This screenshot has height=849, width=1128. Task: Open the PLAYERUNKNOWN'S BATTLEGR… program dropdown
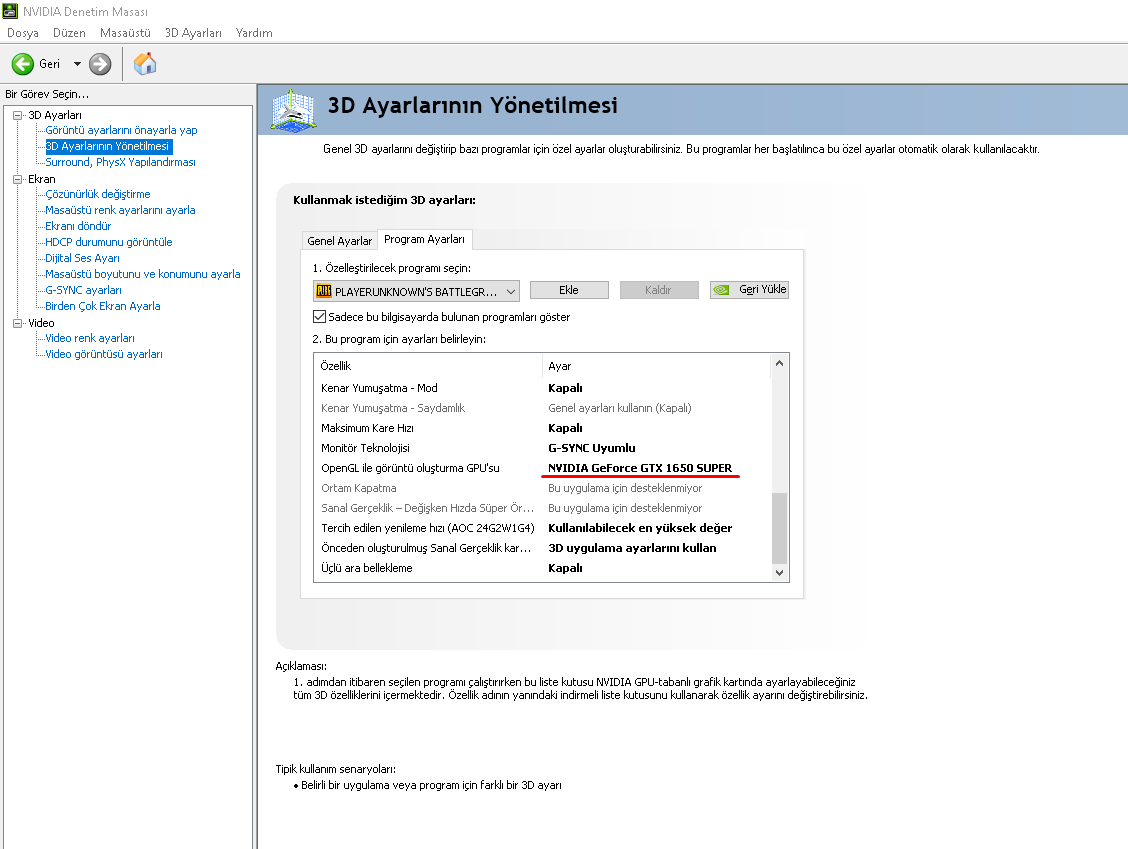[x=417, y=291]
